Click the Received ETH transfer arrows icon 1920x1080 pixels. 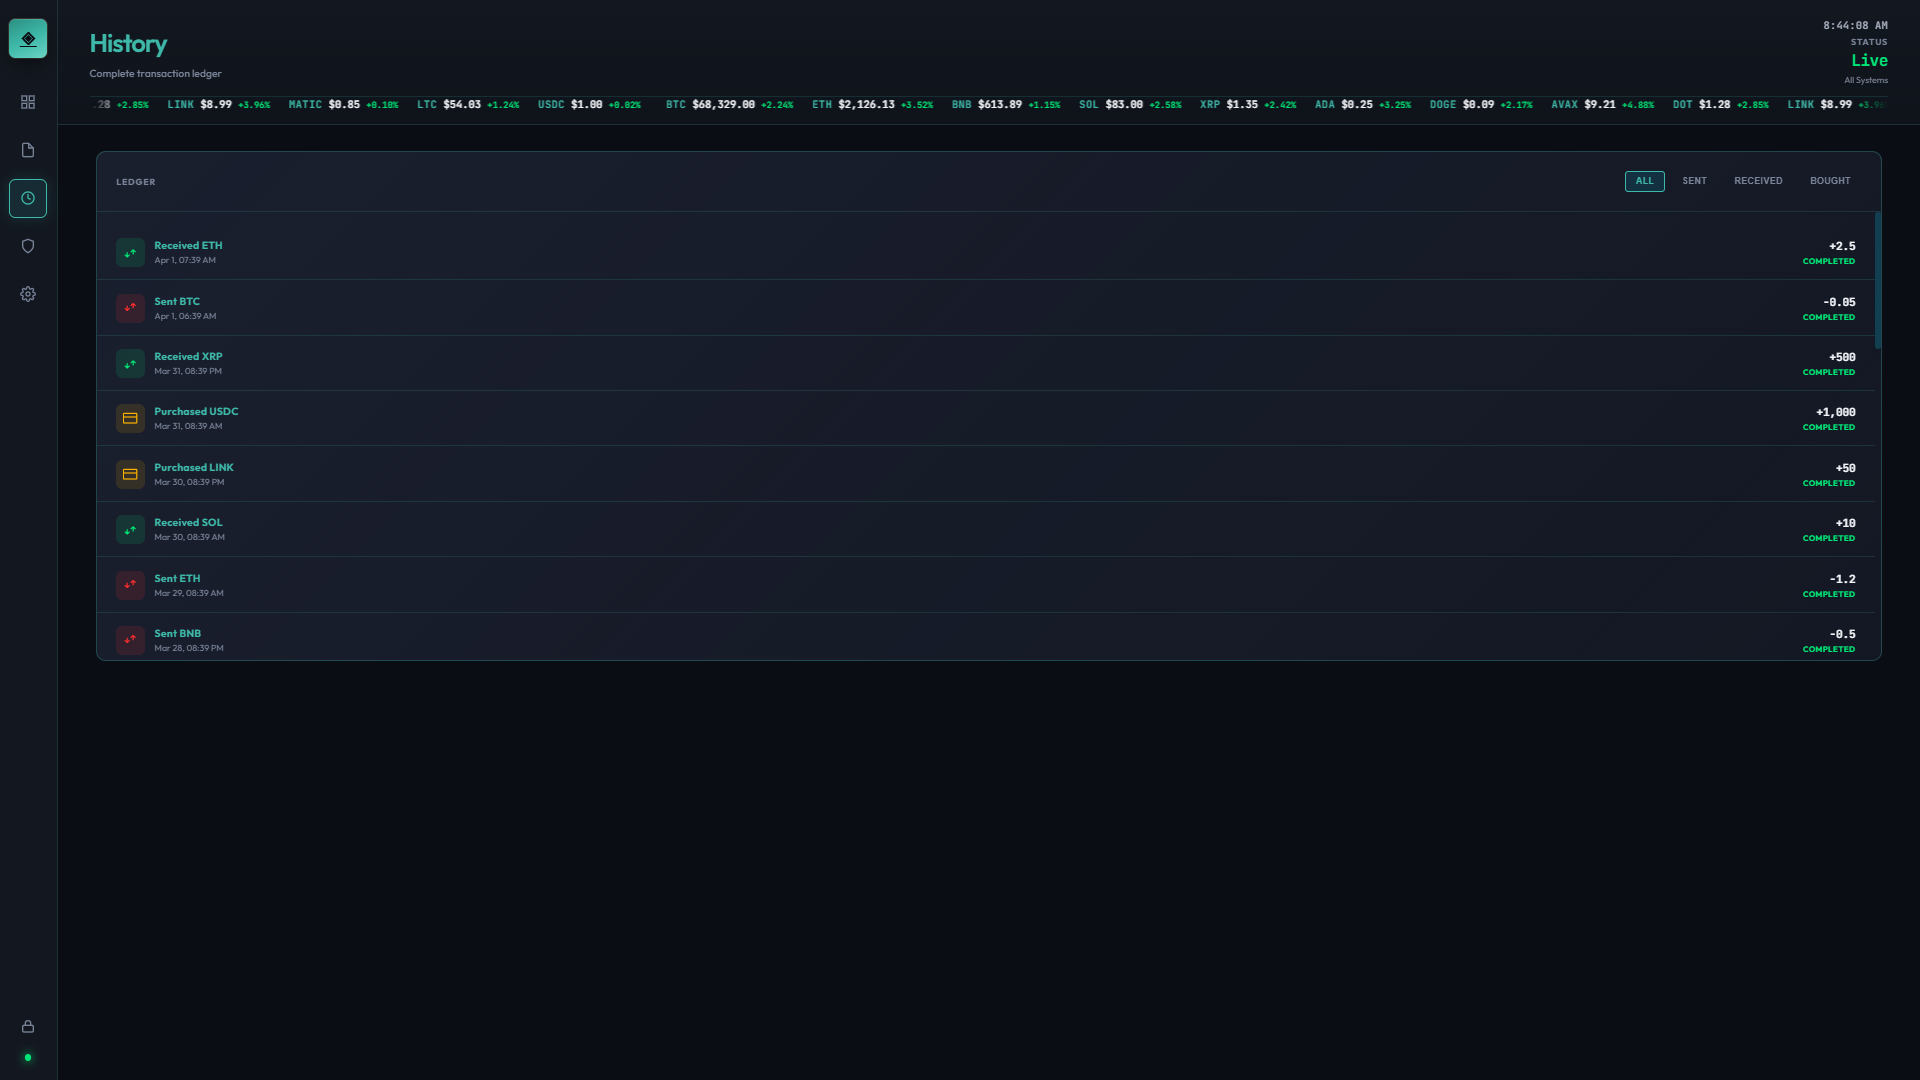pyautogui.click(x=130, y=253)
